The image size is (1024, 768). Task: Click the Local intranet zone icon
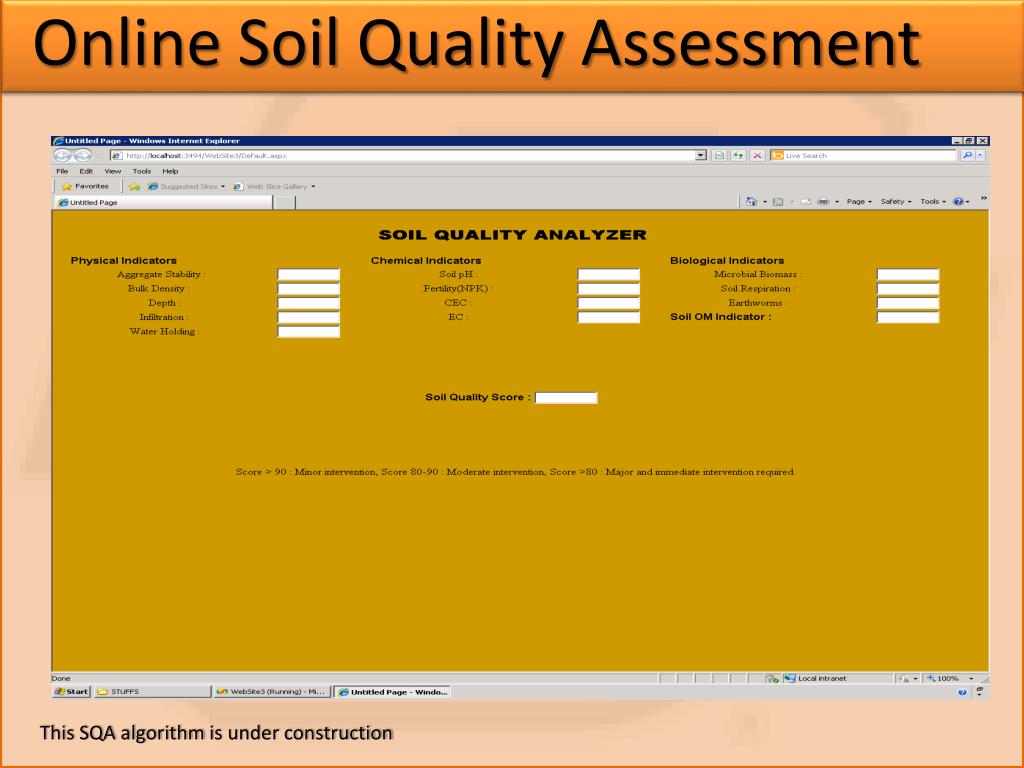click(x=790, y=679)
